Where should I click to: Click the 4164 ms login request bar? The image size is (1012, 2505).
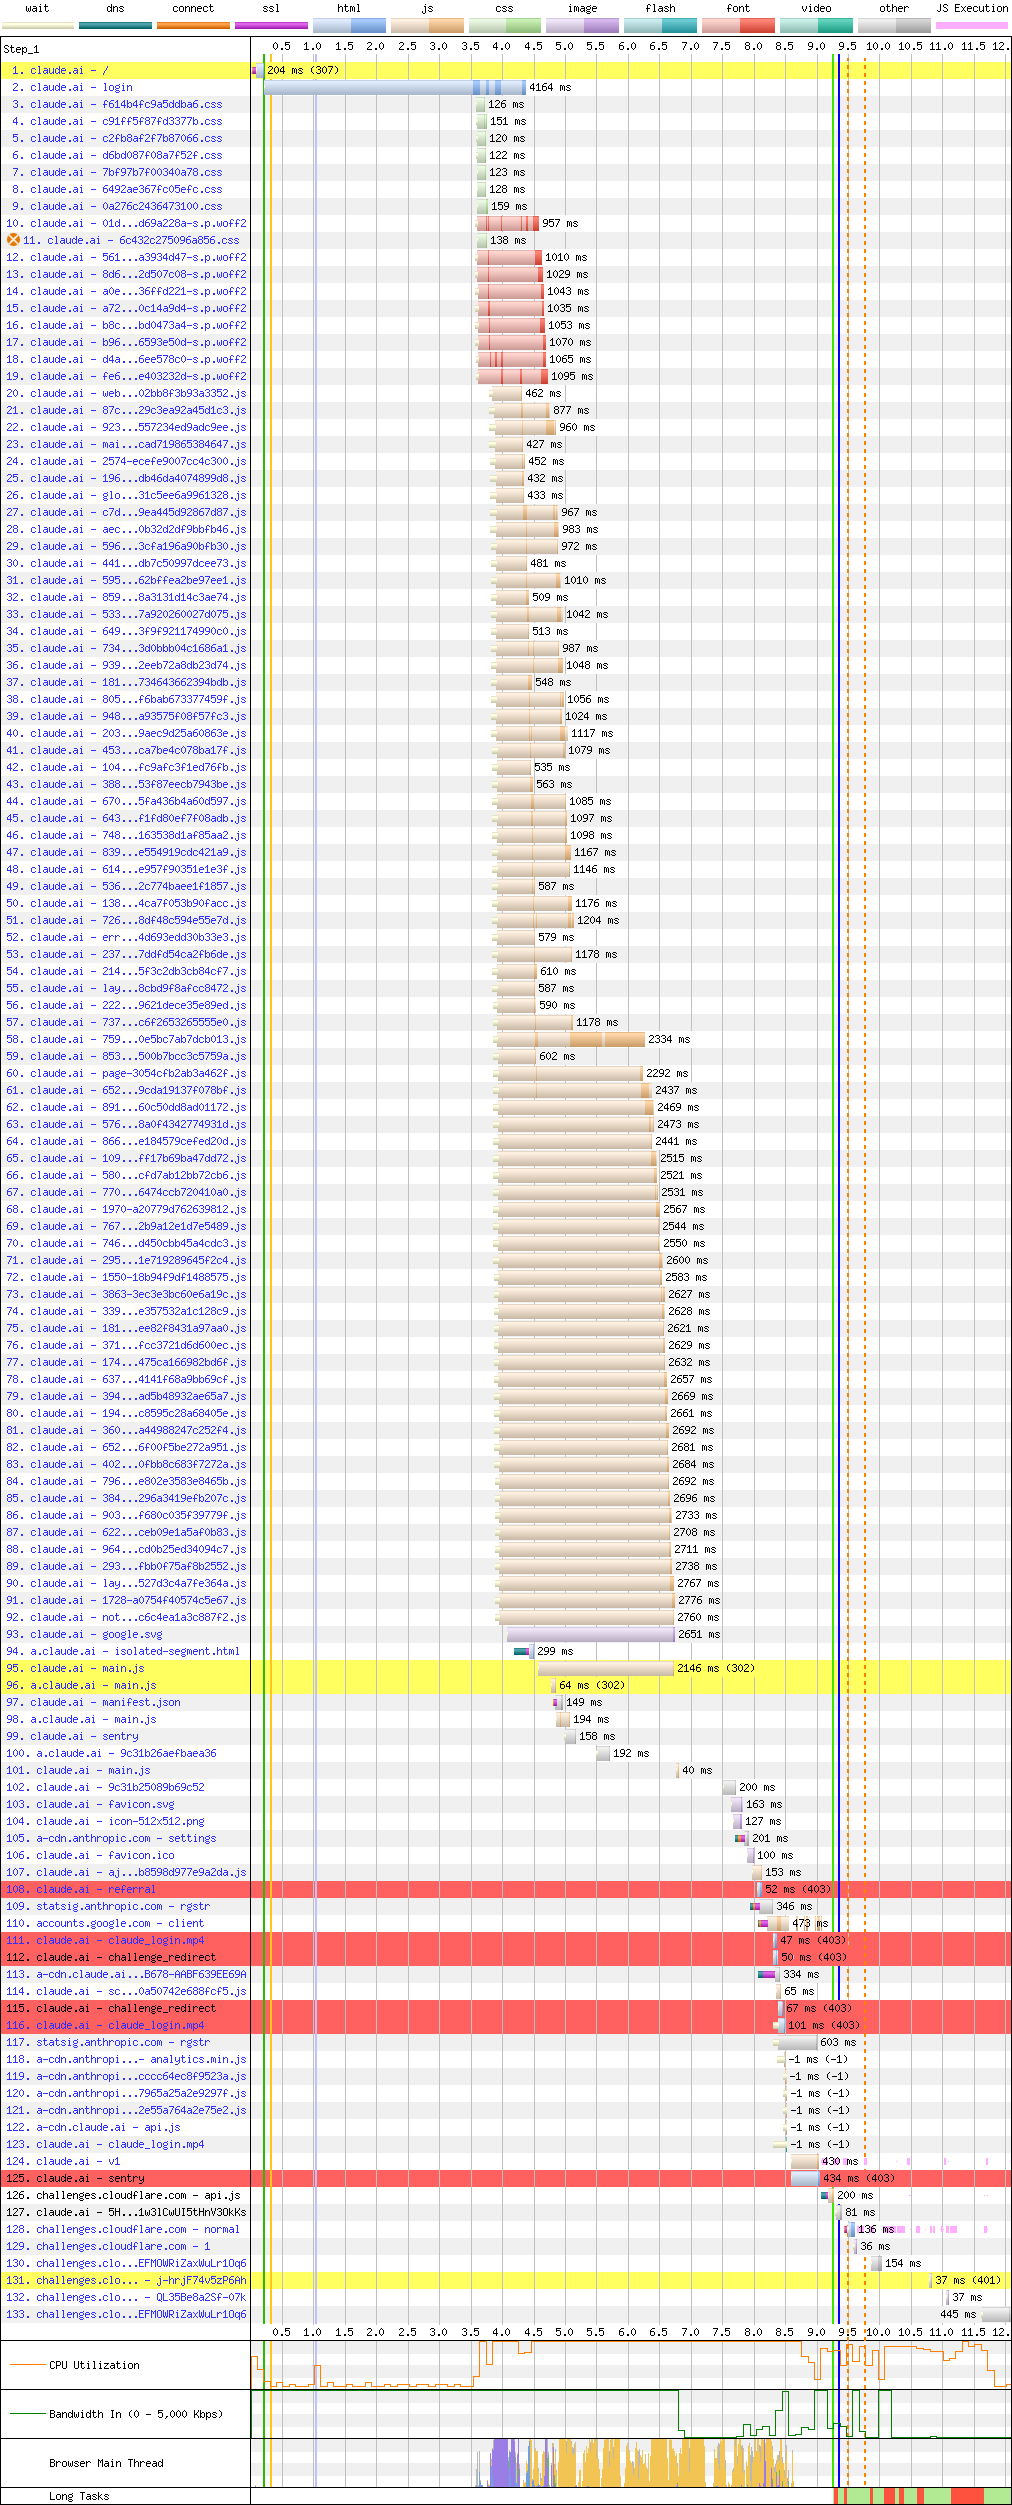[394, 87]
